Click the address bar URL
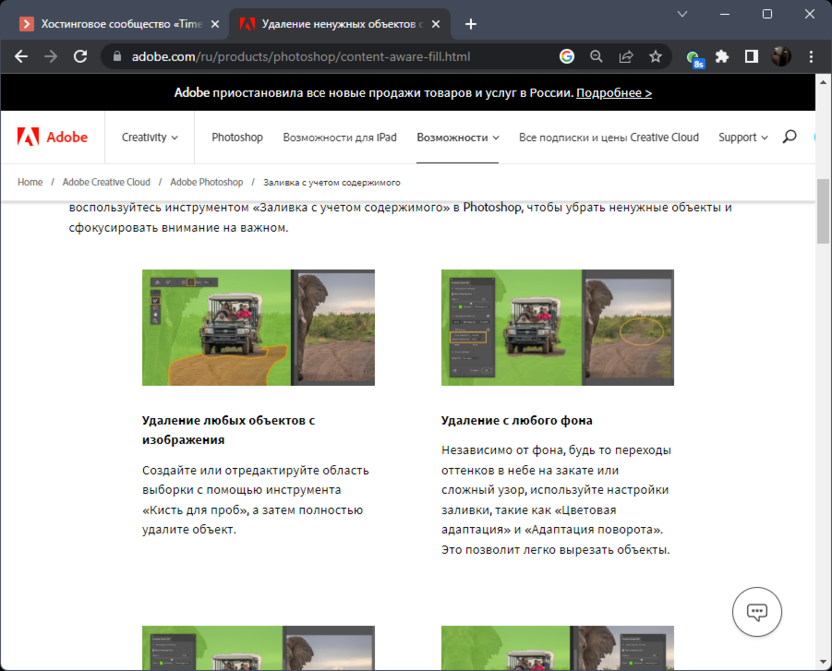Screen dimensions: 832x671 (x=301, y=56)
